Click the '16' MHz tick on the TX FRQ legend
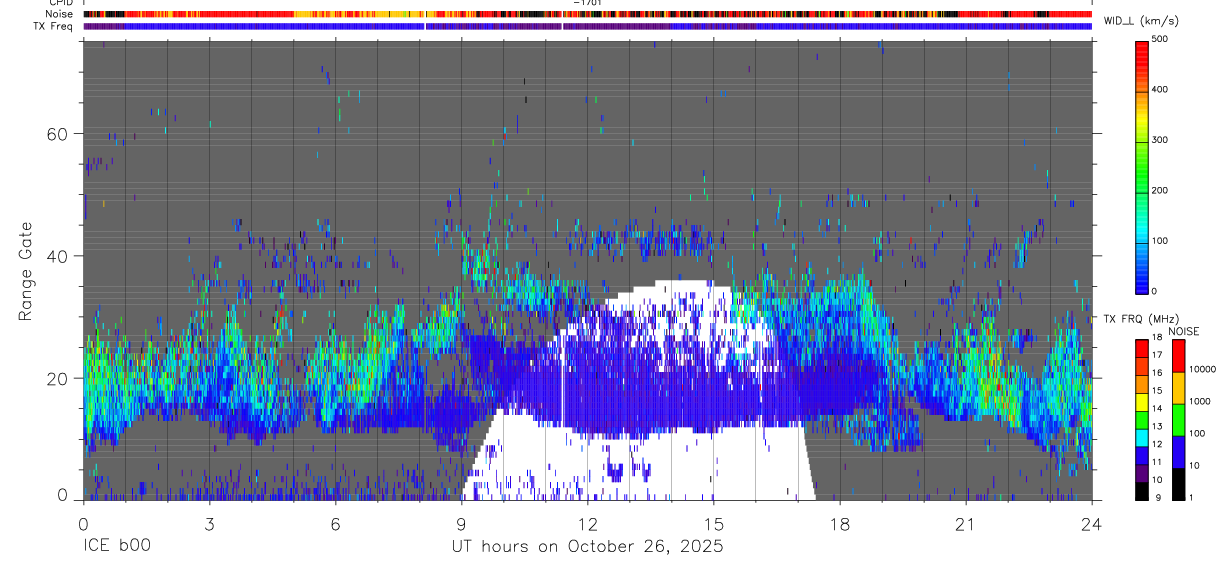 point(1159,373)
